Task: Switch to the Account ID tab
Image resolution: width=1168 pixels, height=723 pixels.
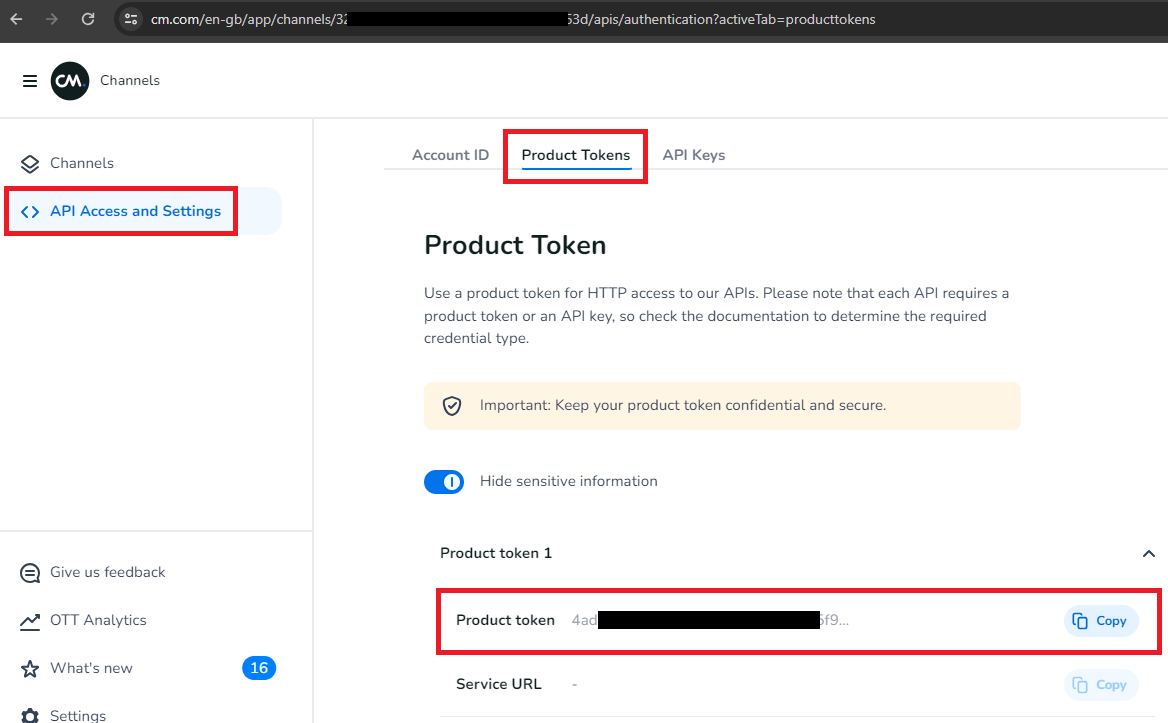Action: pyautogui.click(x=451, y=155)
